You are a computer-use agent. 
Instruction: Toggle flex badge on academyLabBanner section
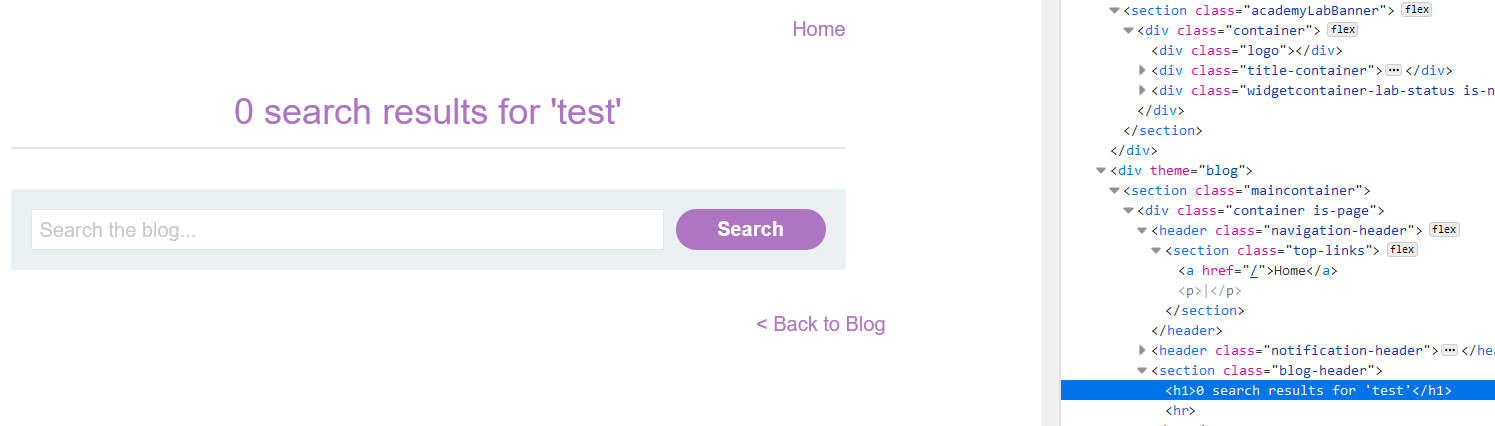click(1416, 10)
